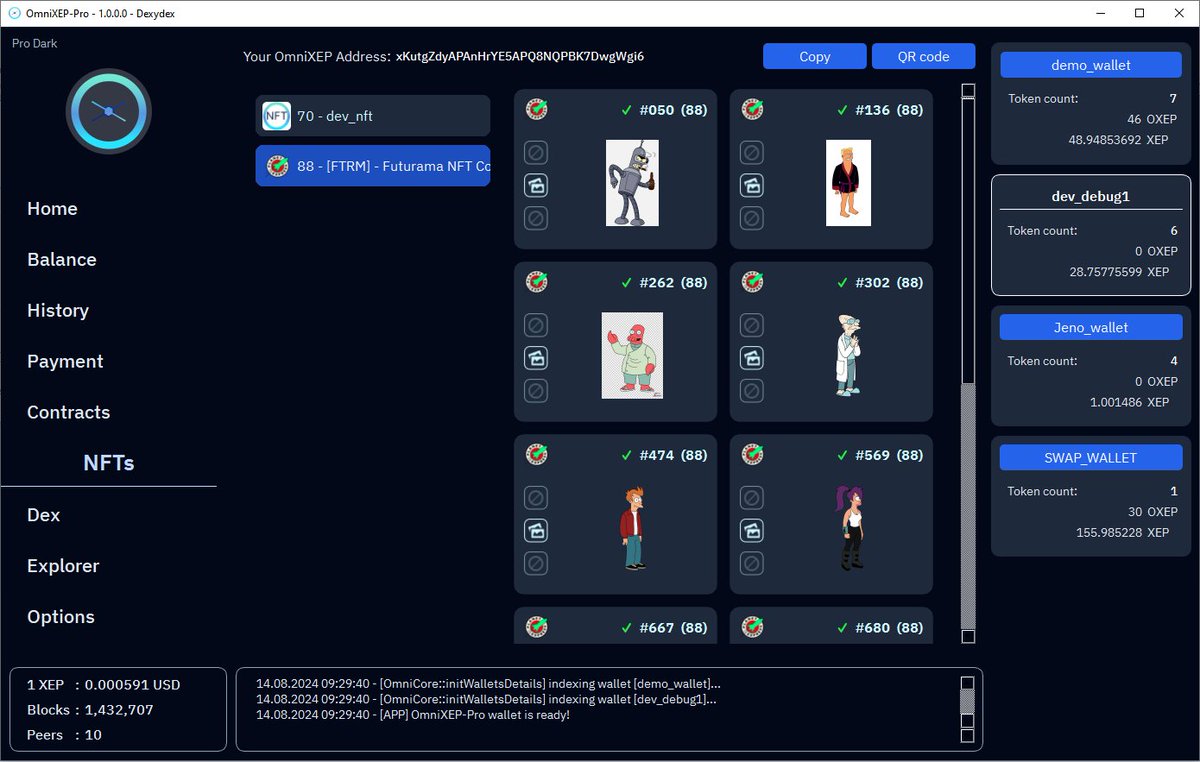Click the log panel scrollbar up button
The image size is (1200, 762).
[967, 683]
